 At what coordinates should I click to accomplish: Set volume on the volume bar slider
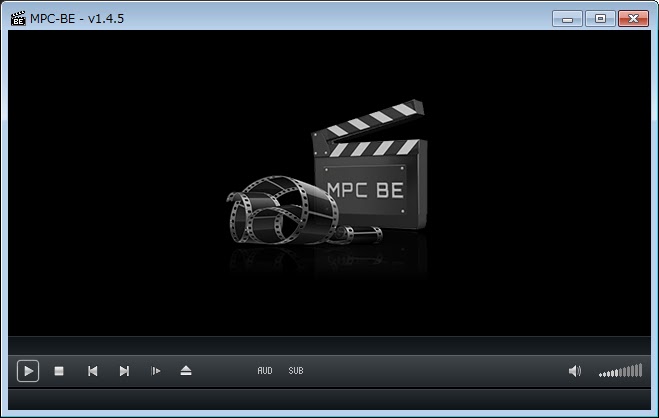click(x=620, y=371)
